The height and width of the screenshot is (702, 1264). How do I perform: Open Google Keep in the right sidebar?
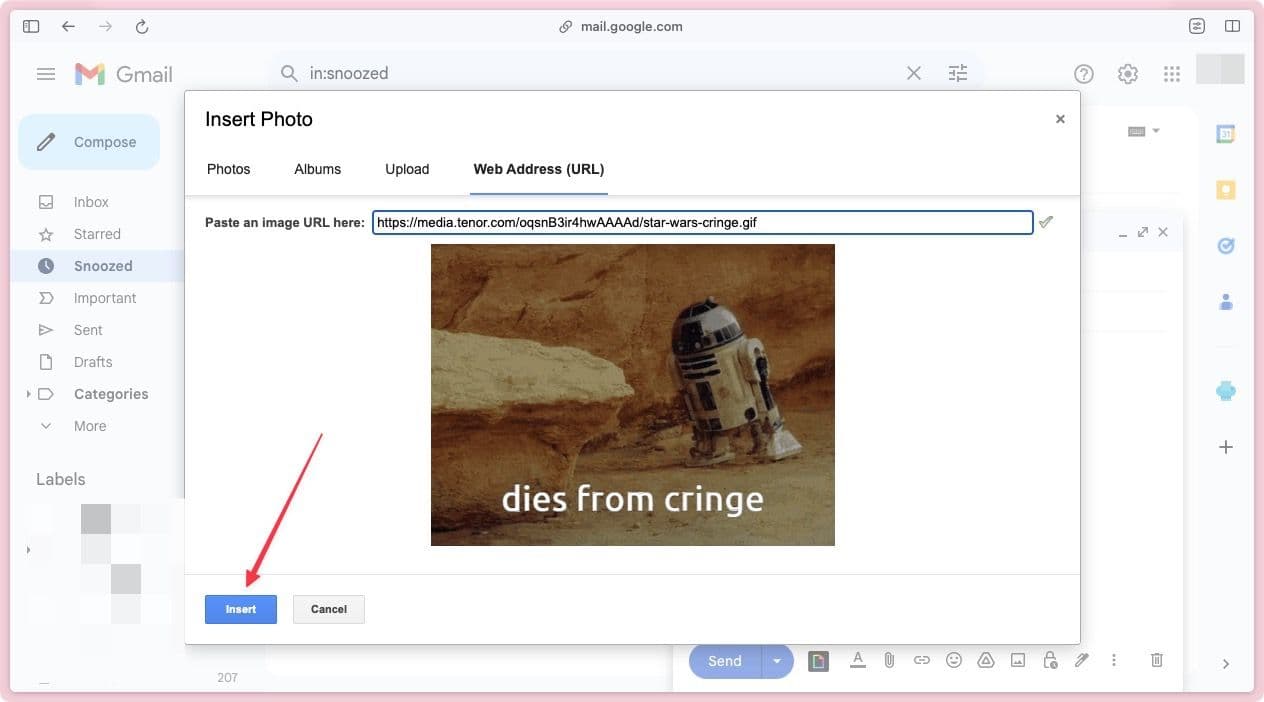coord(1226,189)
